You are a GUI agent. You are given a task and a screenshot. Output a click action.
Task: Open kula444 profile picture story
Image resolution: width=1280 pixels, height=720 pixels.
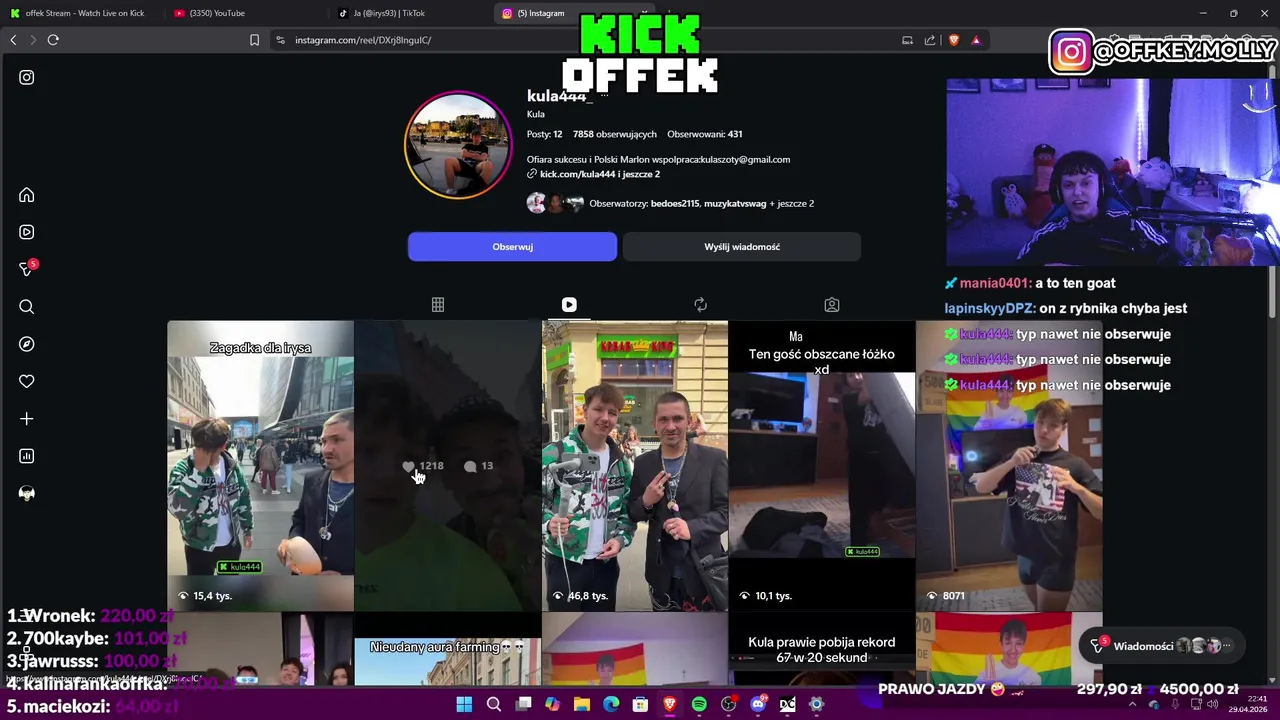[458, 145]
